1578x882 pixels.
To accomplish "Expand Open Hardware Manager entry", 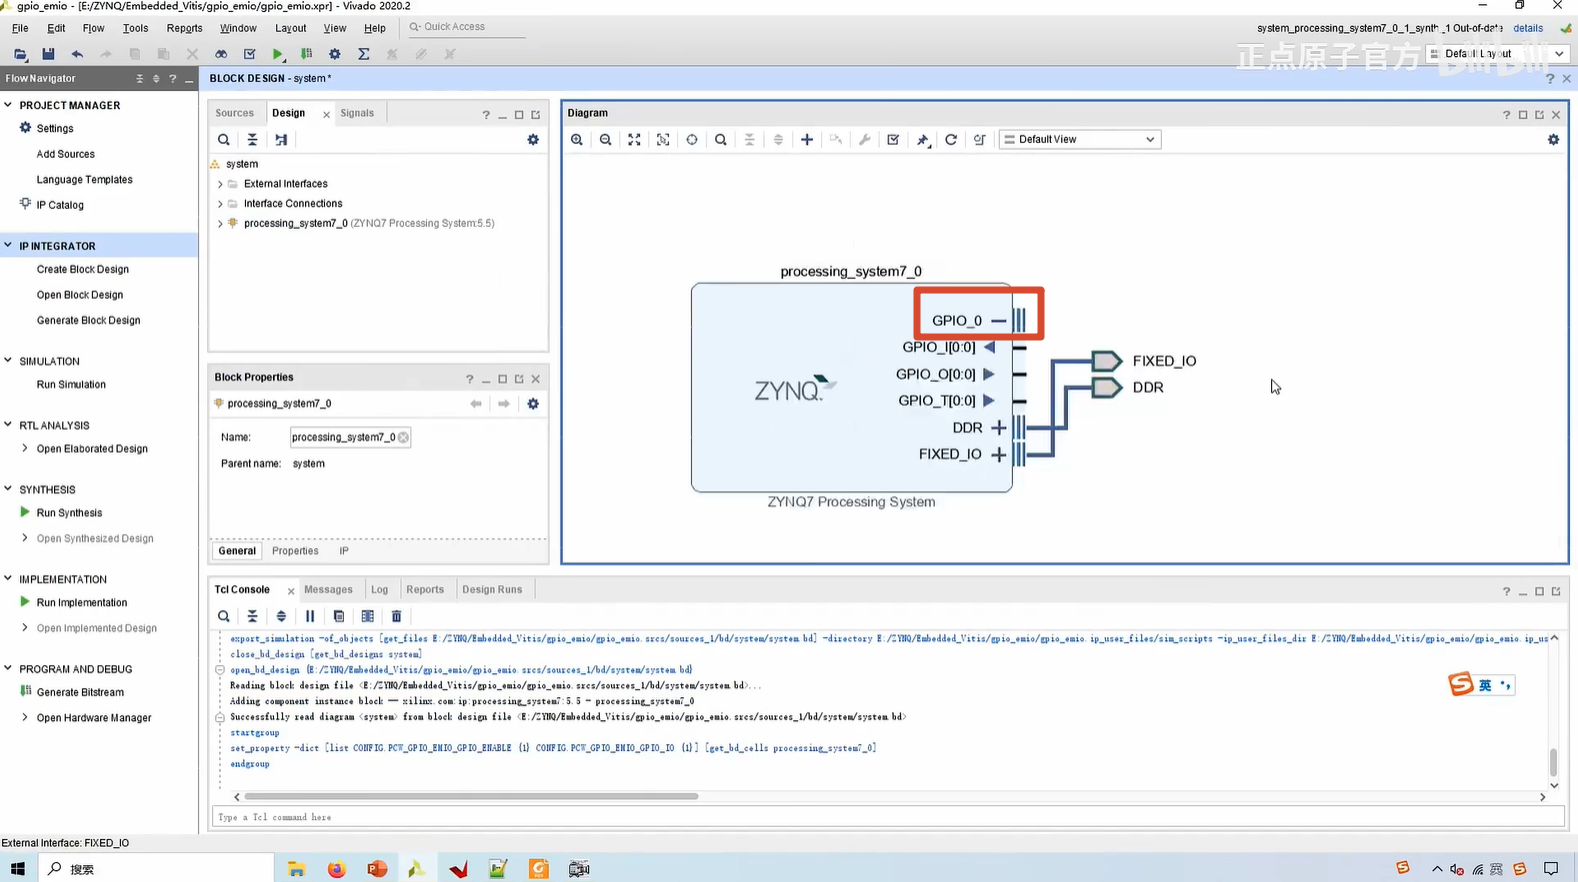I will tap(25, 718).
